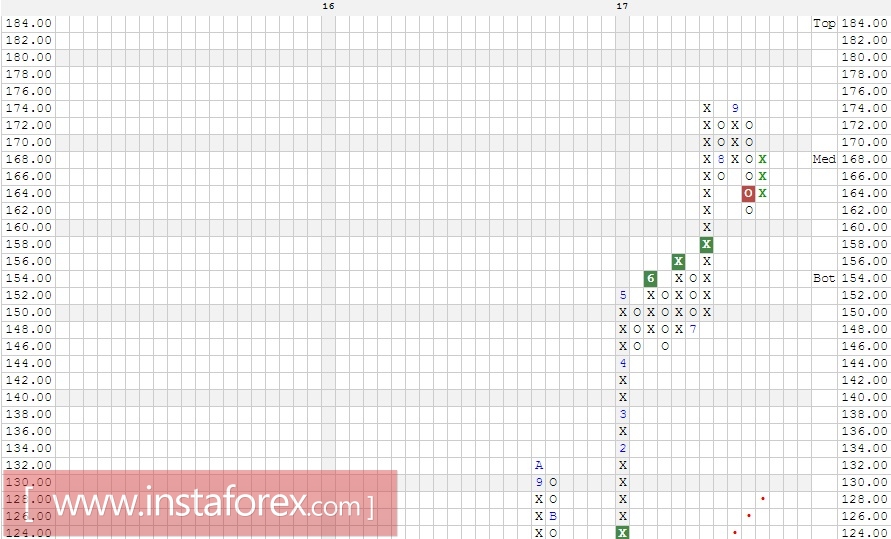Click 158.00 on the right price axis
Screen dimensions: 891x539
864,244
